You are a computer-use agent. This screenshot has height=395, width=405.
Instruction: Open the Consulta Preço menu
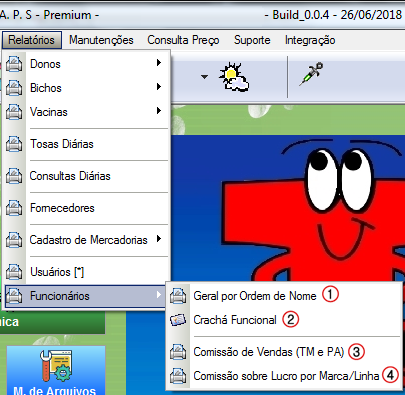183,40
